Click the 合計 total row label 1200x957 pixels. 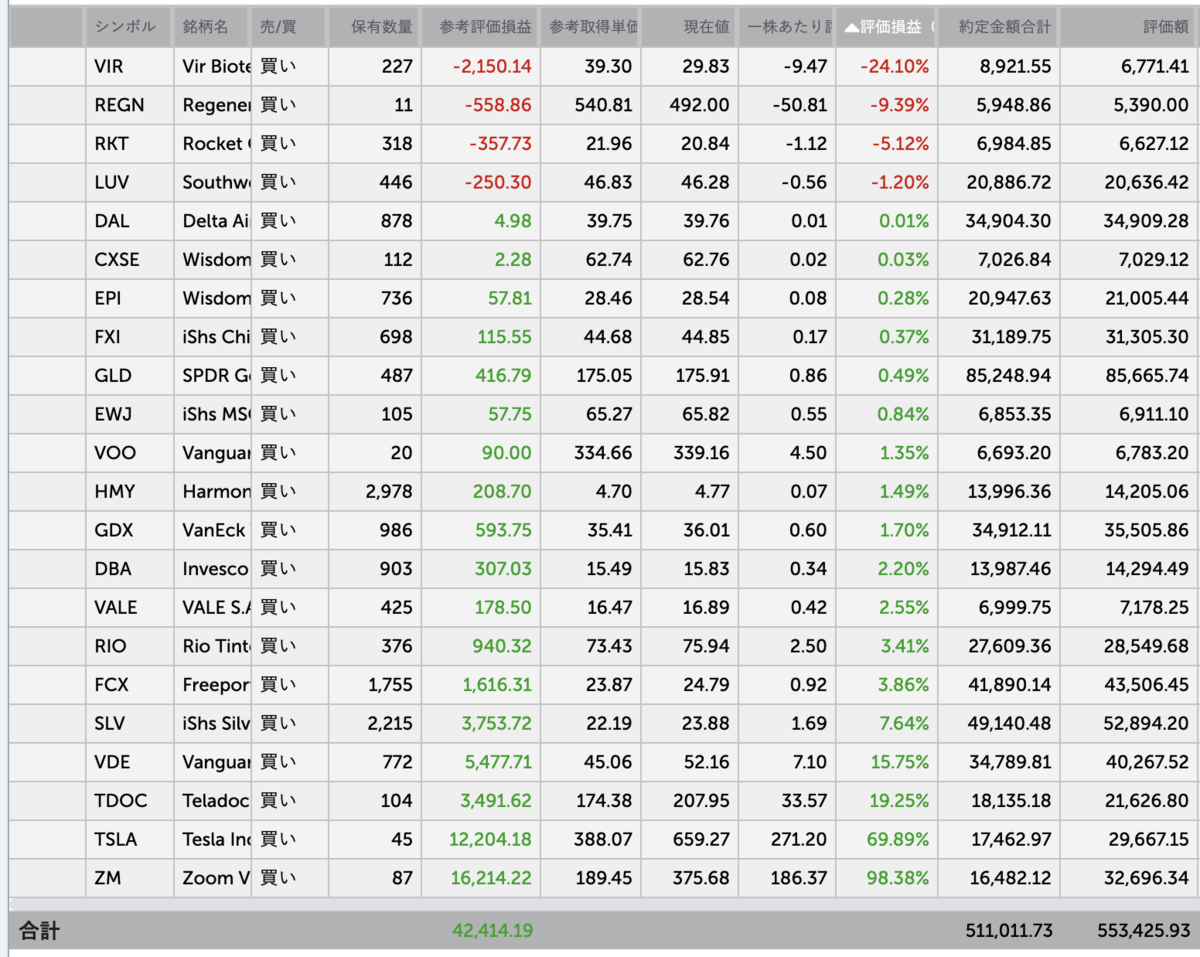(x=40, y=931)
